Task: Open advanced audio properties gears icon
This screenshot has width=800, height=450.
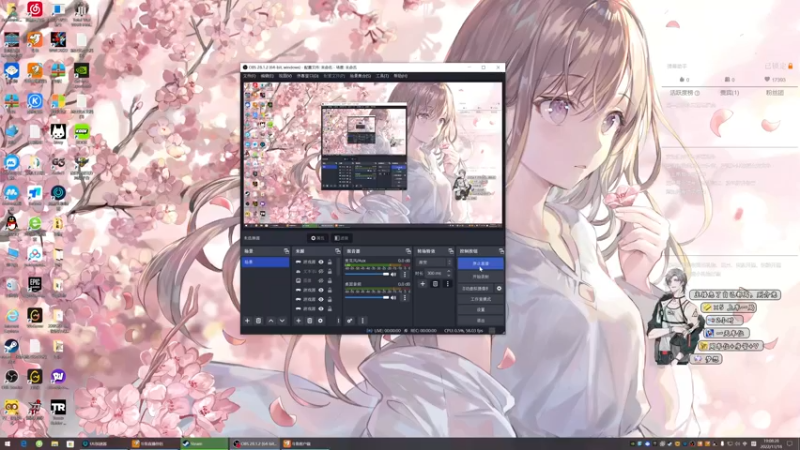Action: (x=350, y=321)
